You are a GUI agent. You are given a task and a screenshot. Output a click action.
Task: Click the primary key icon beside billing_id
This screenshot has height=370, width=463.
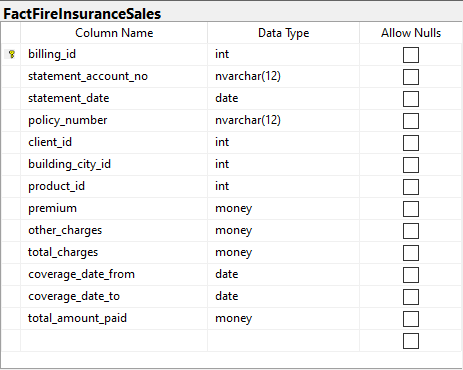pos(12,54)
